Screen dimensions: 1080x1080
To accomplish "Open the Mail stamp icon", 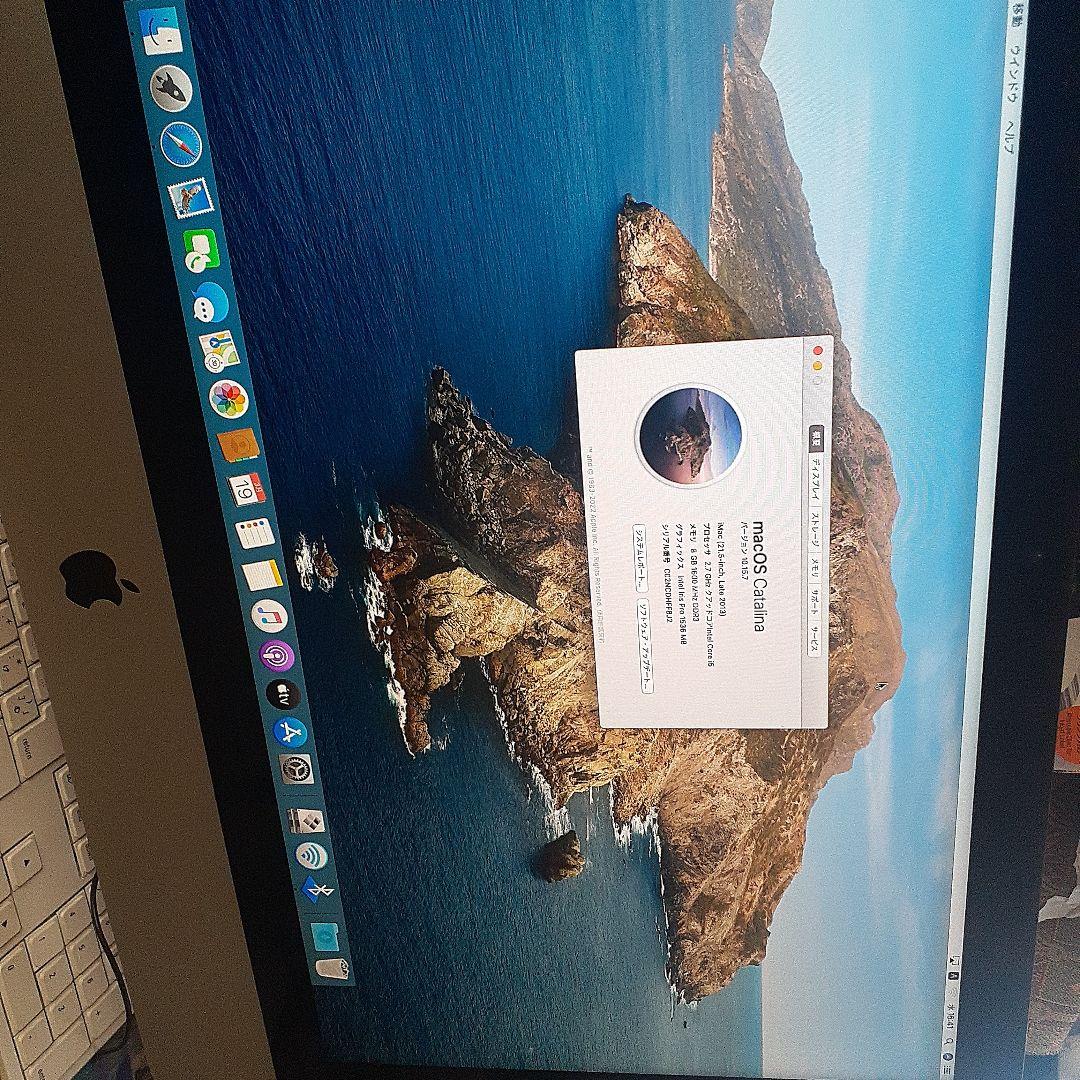I will [191, 198].
